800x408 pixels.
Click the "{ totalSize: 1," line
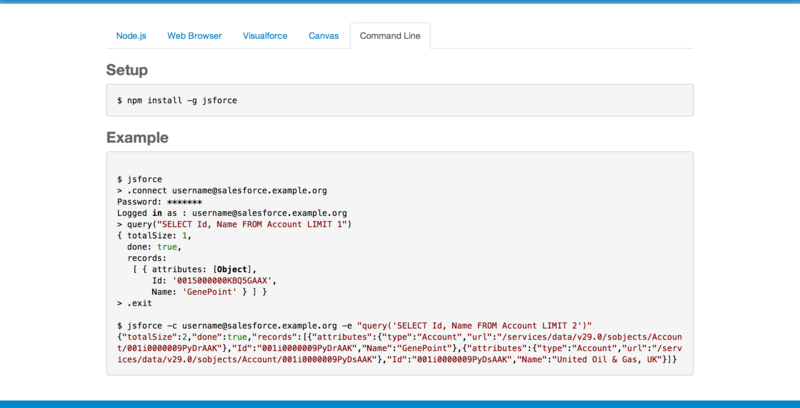(155, 236)
